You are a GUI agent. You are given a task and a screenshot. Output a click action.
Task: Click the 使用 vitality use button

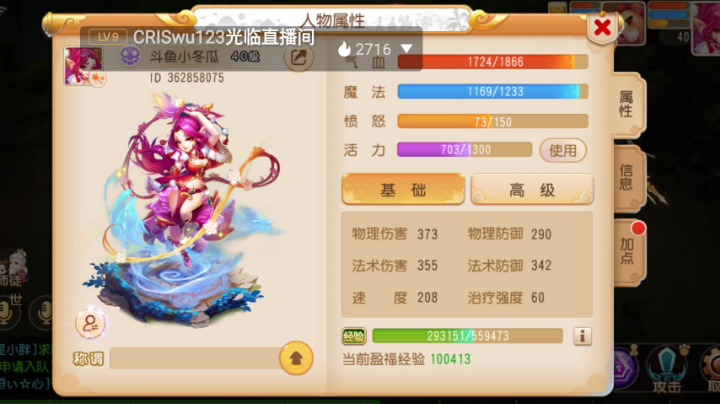pyautogui.click(x=563, y=150)
